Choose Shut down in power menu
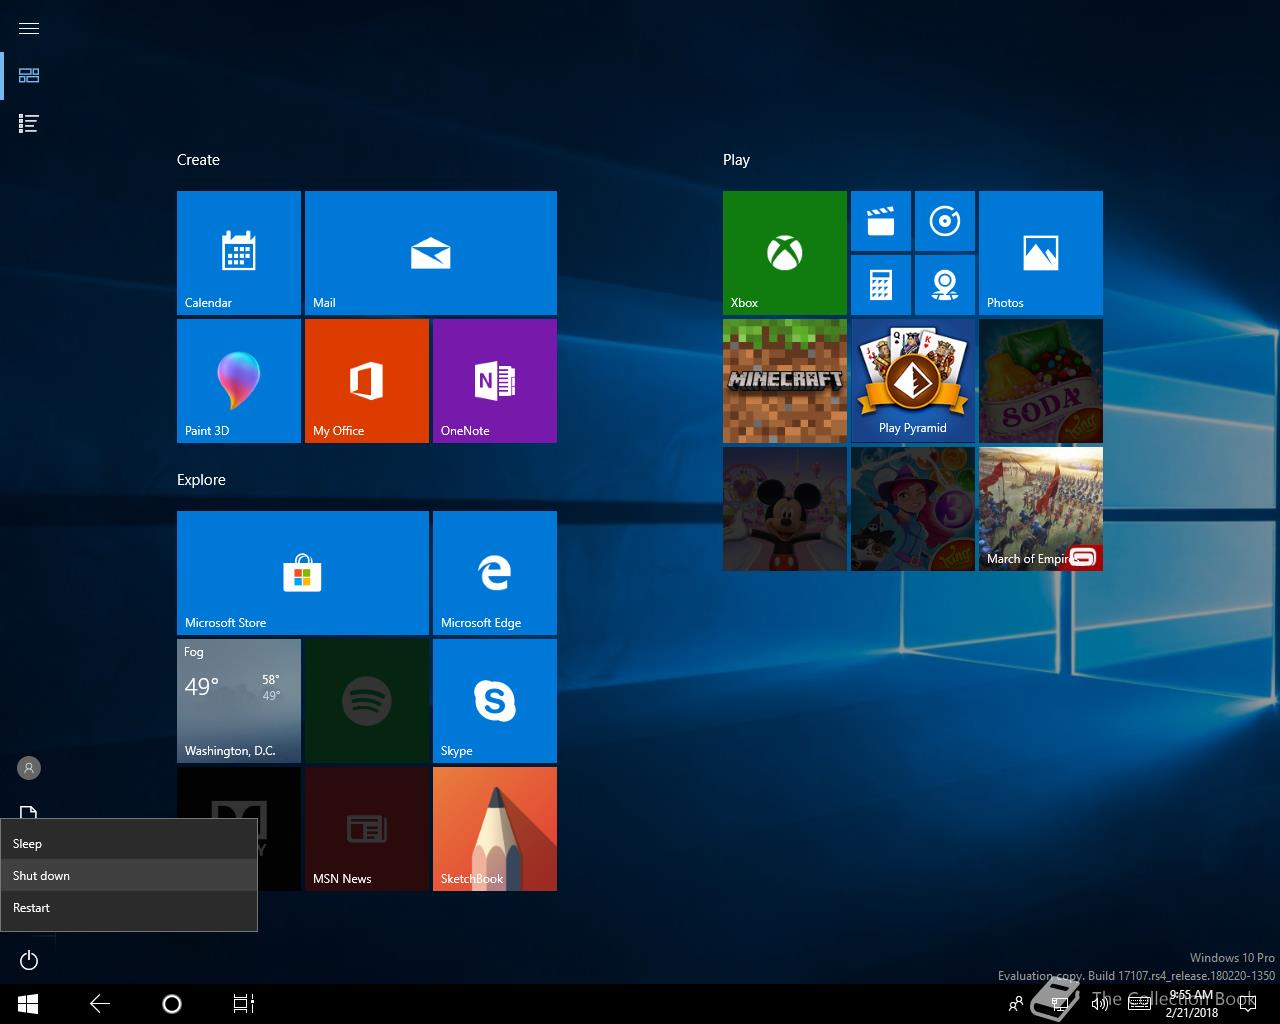The width and height of the screenshot is (1280, 1024). [129, 876]
